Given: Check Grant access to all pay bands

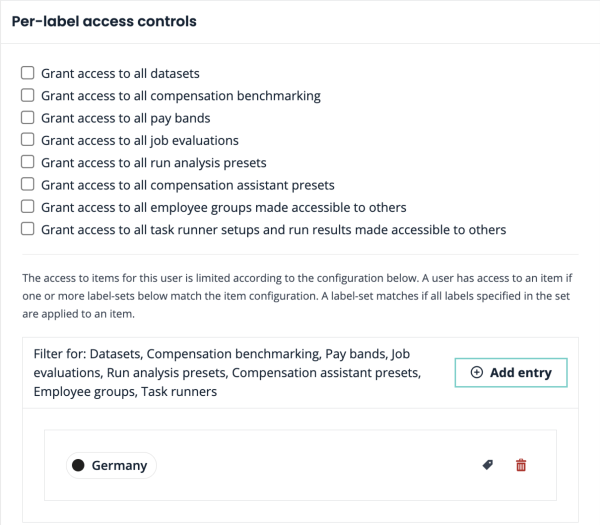Looking at the screenshot, I should point(28,118).
